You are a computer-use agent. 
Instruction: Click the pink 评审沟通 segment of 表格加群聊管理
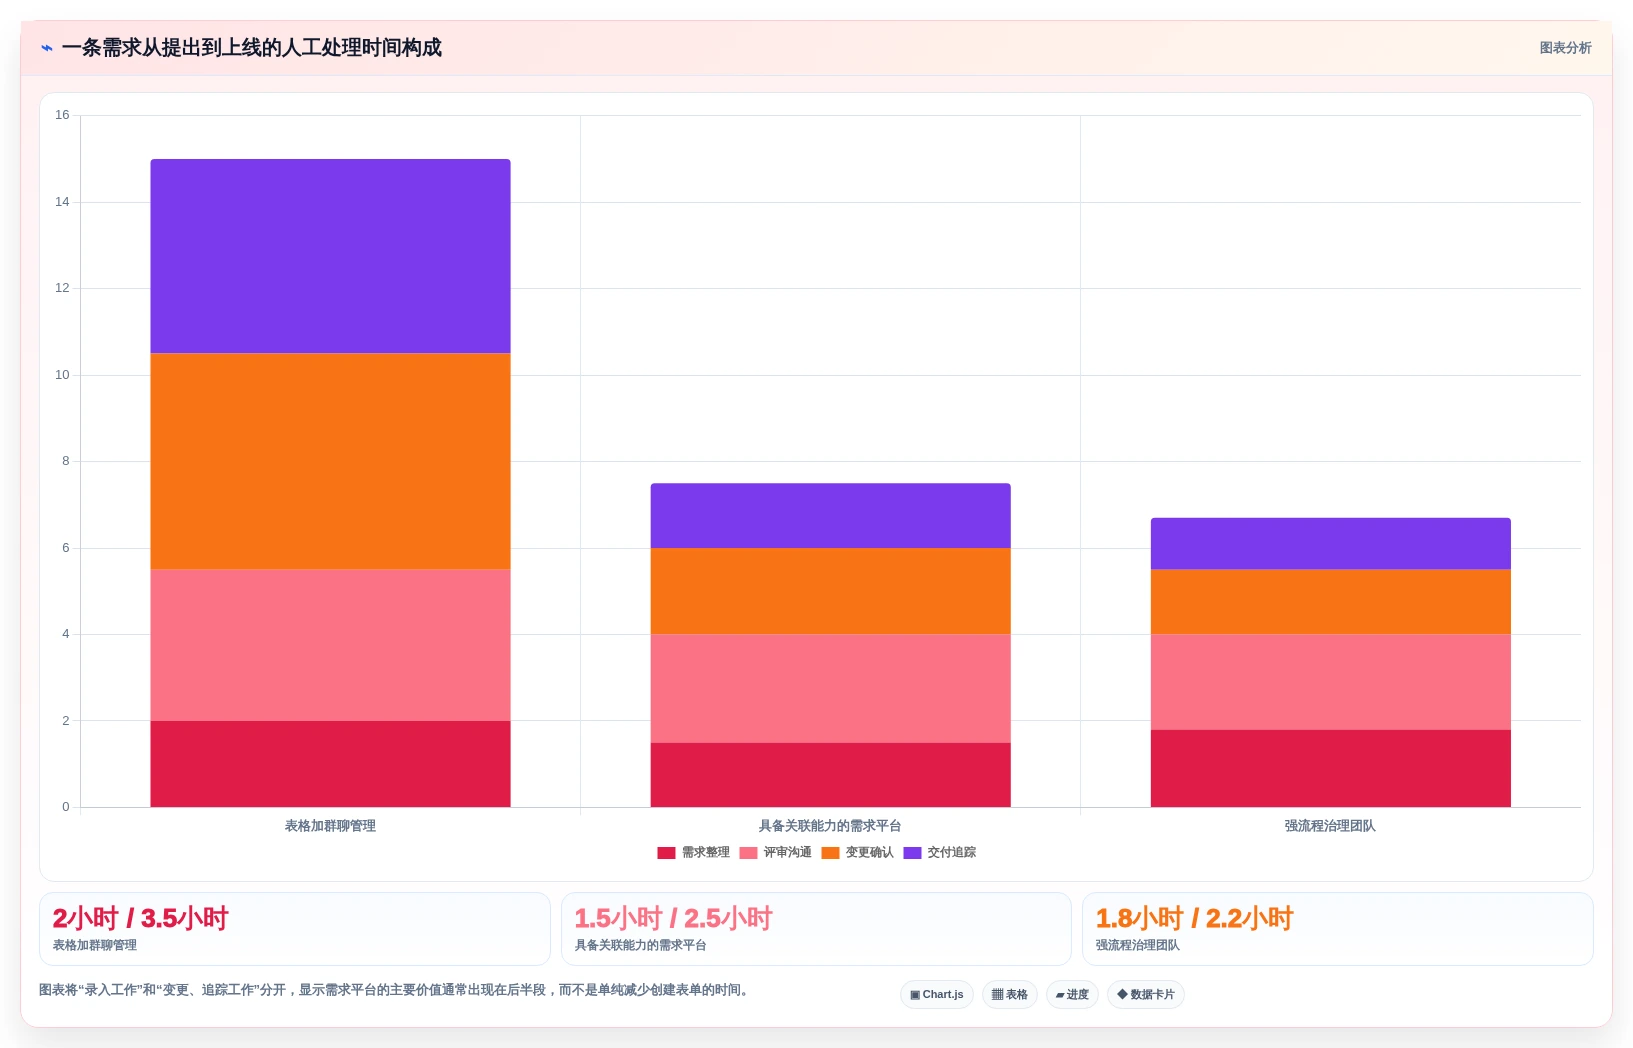(x=330, y=645)
